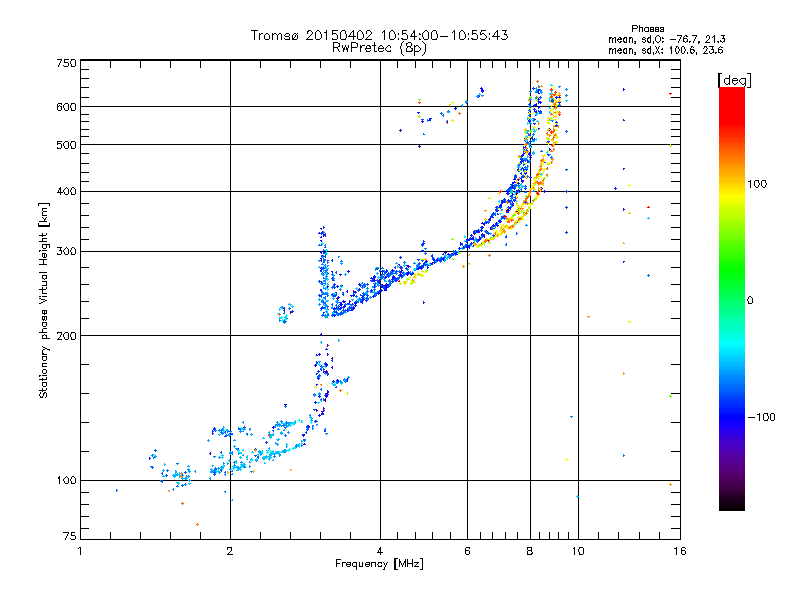Screen dimensions: 800x600
Task: Click the y-axis tick label '100'
Action: tap(66, 481)
